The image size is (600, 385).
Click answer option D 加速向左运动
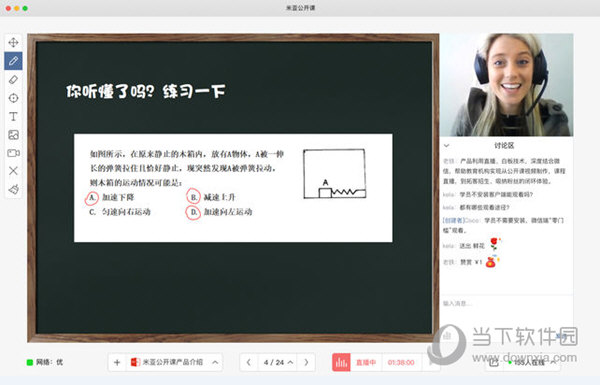pos(220,212)
